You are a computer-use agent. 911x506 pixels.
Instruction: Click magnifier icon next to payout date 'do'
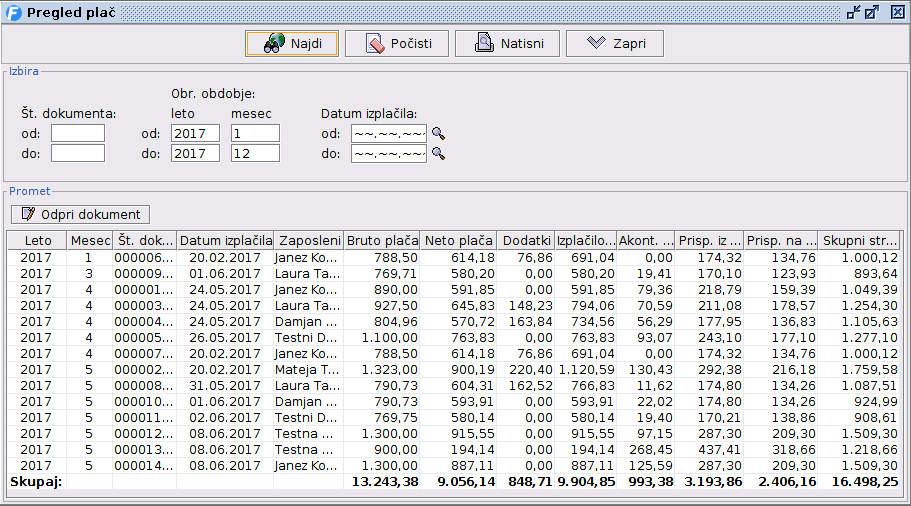tap(438, 154)
